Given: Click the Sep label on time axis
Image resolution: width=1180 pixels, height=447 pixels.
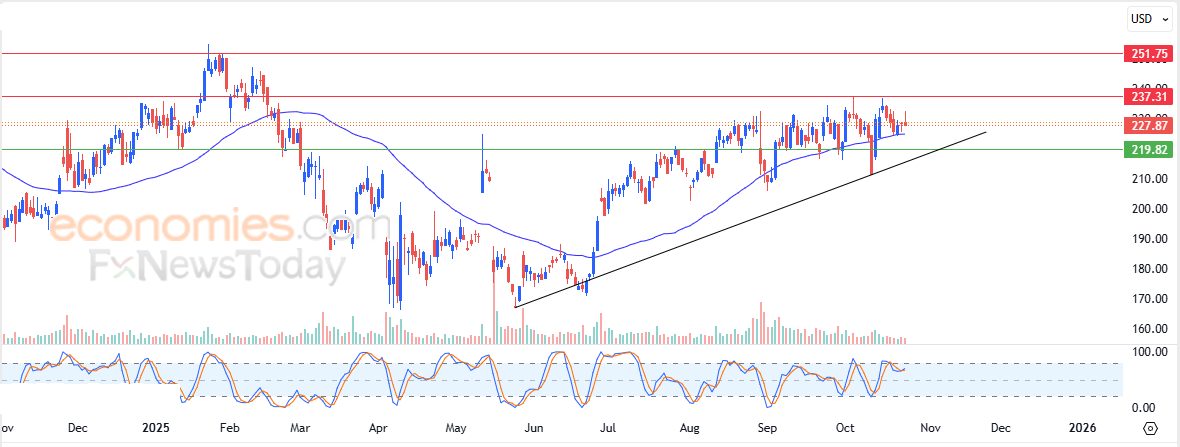Looking at the screenshot, I should coord(767,428).
